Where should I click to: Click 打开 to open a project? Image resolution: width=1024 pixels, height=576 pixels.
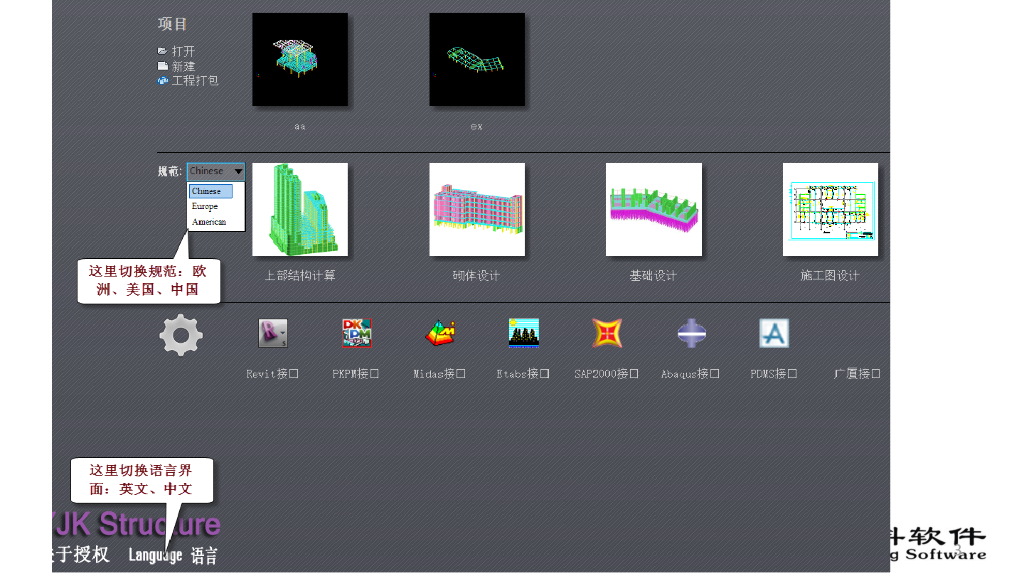coord(183,51)
